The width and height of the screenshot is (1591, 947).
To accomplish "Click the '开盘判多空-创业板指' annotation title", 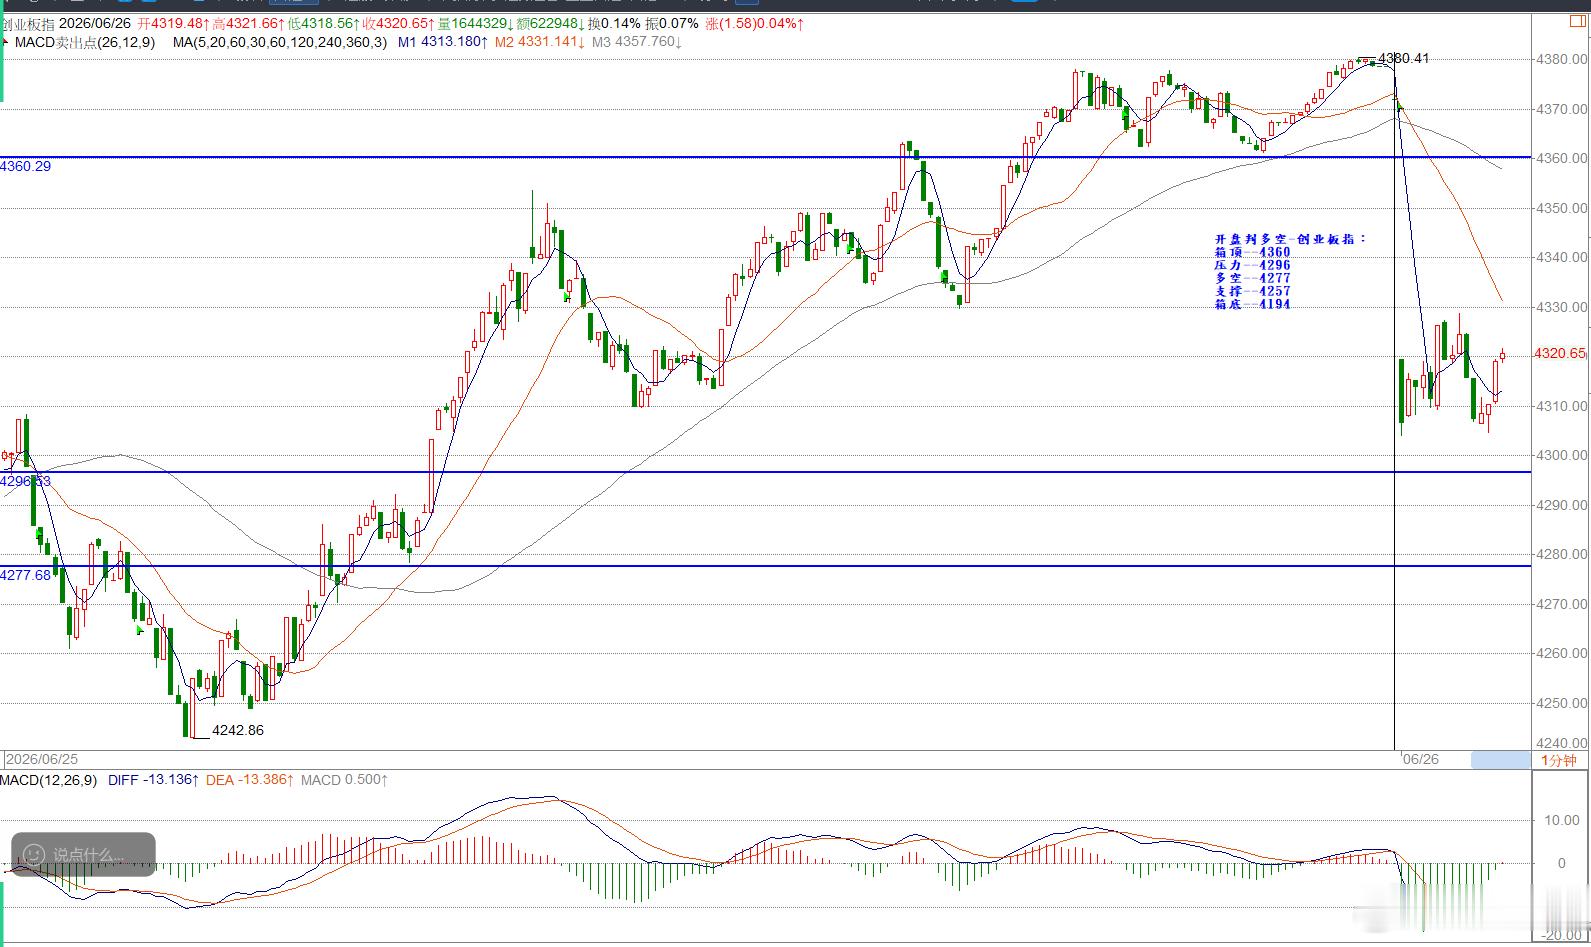I will pyautogui.click(x=1290, y=239).
